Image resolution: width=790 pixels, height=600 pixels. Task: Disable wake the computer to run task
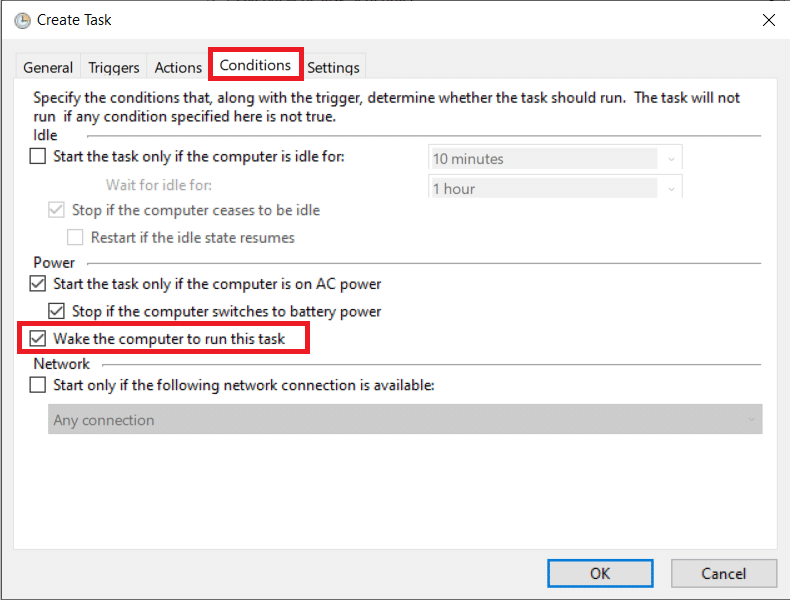38,339
